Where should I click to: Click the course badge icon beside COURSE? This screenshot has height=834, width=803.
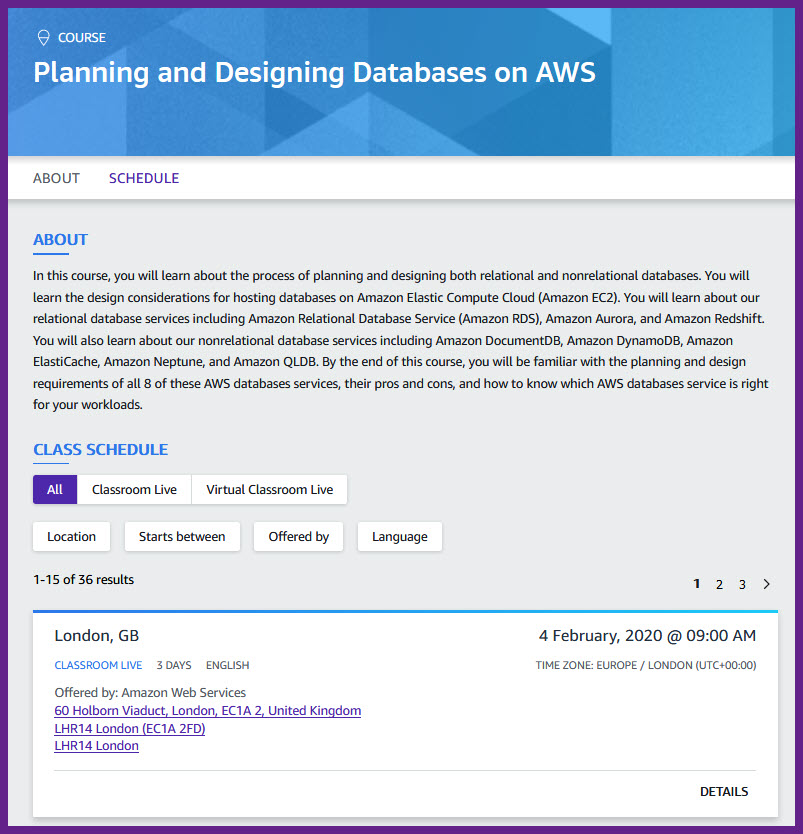pyautogui.click(x=44, y=38)
